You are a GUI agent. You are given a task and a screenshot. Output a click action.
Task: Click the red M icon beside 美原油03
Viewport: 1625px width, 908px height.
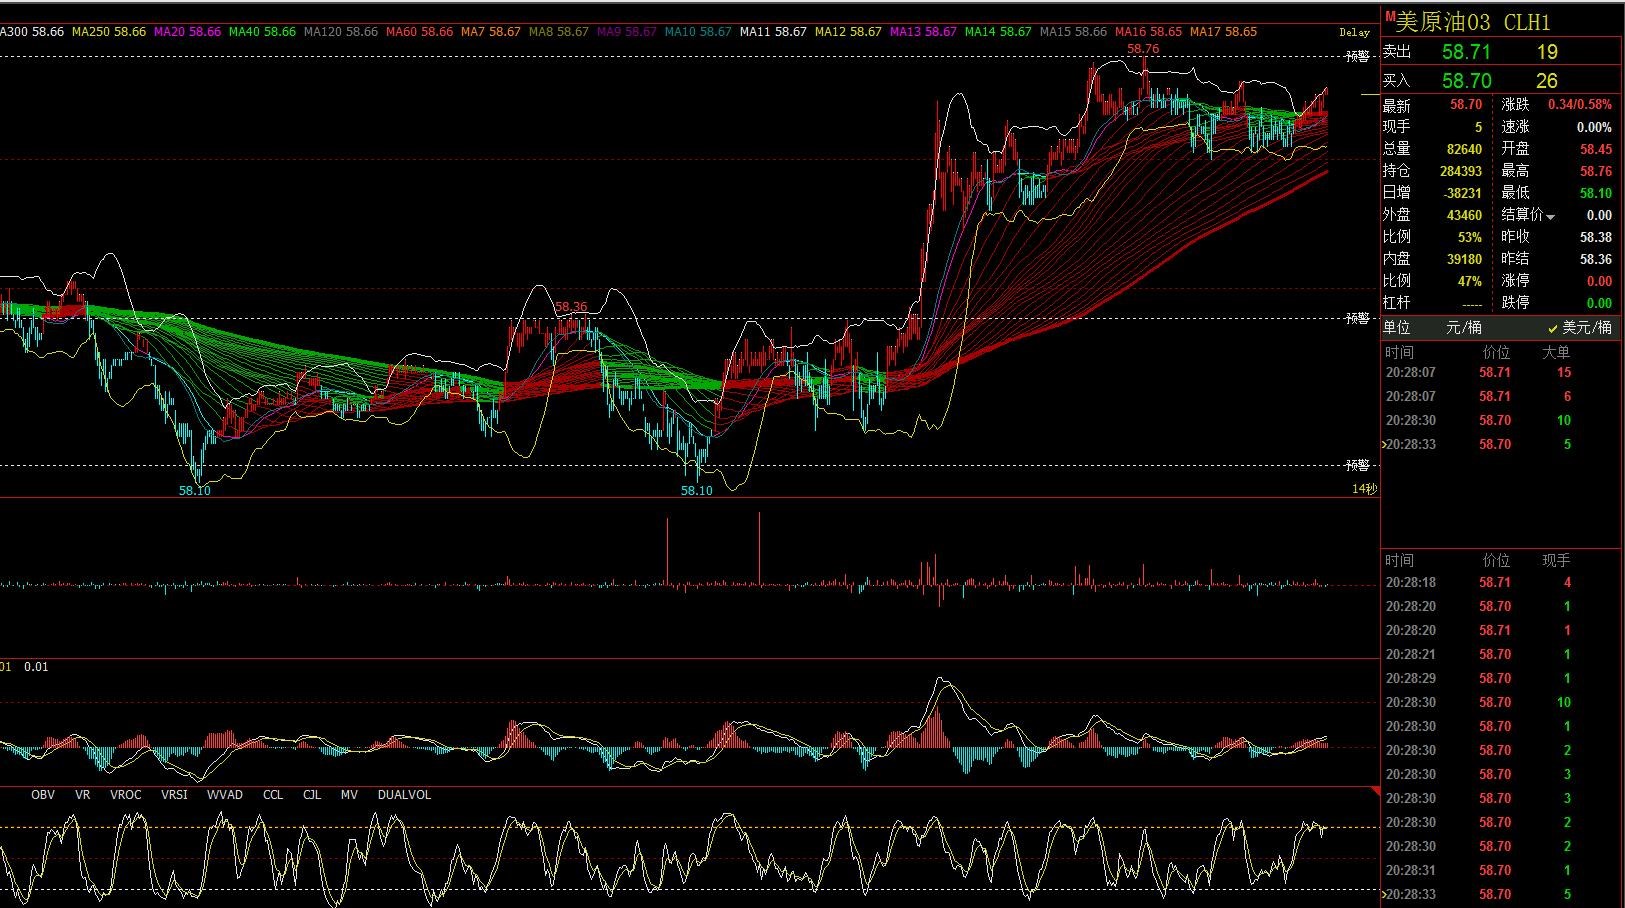(x=1389, y=16)
